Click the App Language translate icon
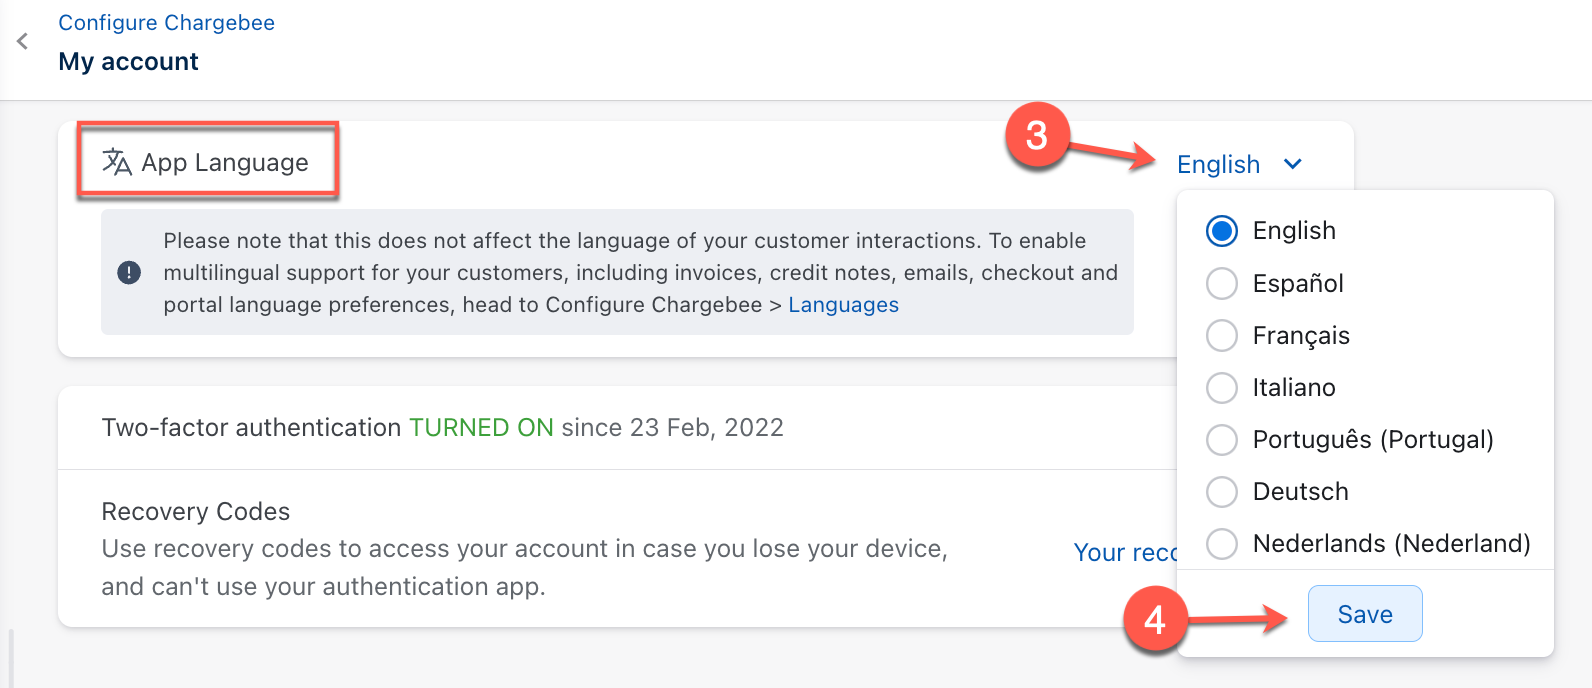 117,162
